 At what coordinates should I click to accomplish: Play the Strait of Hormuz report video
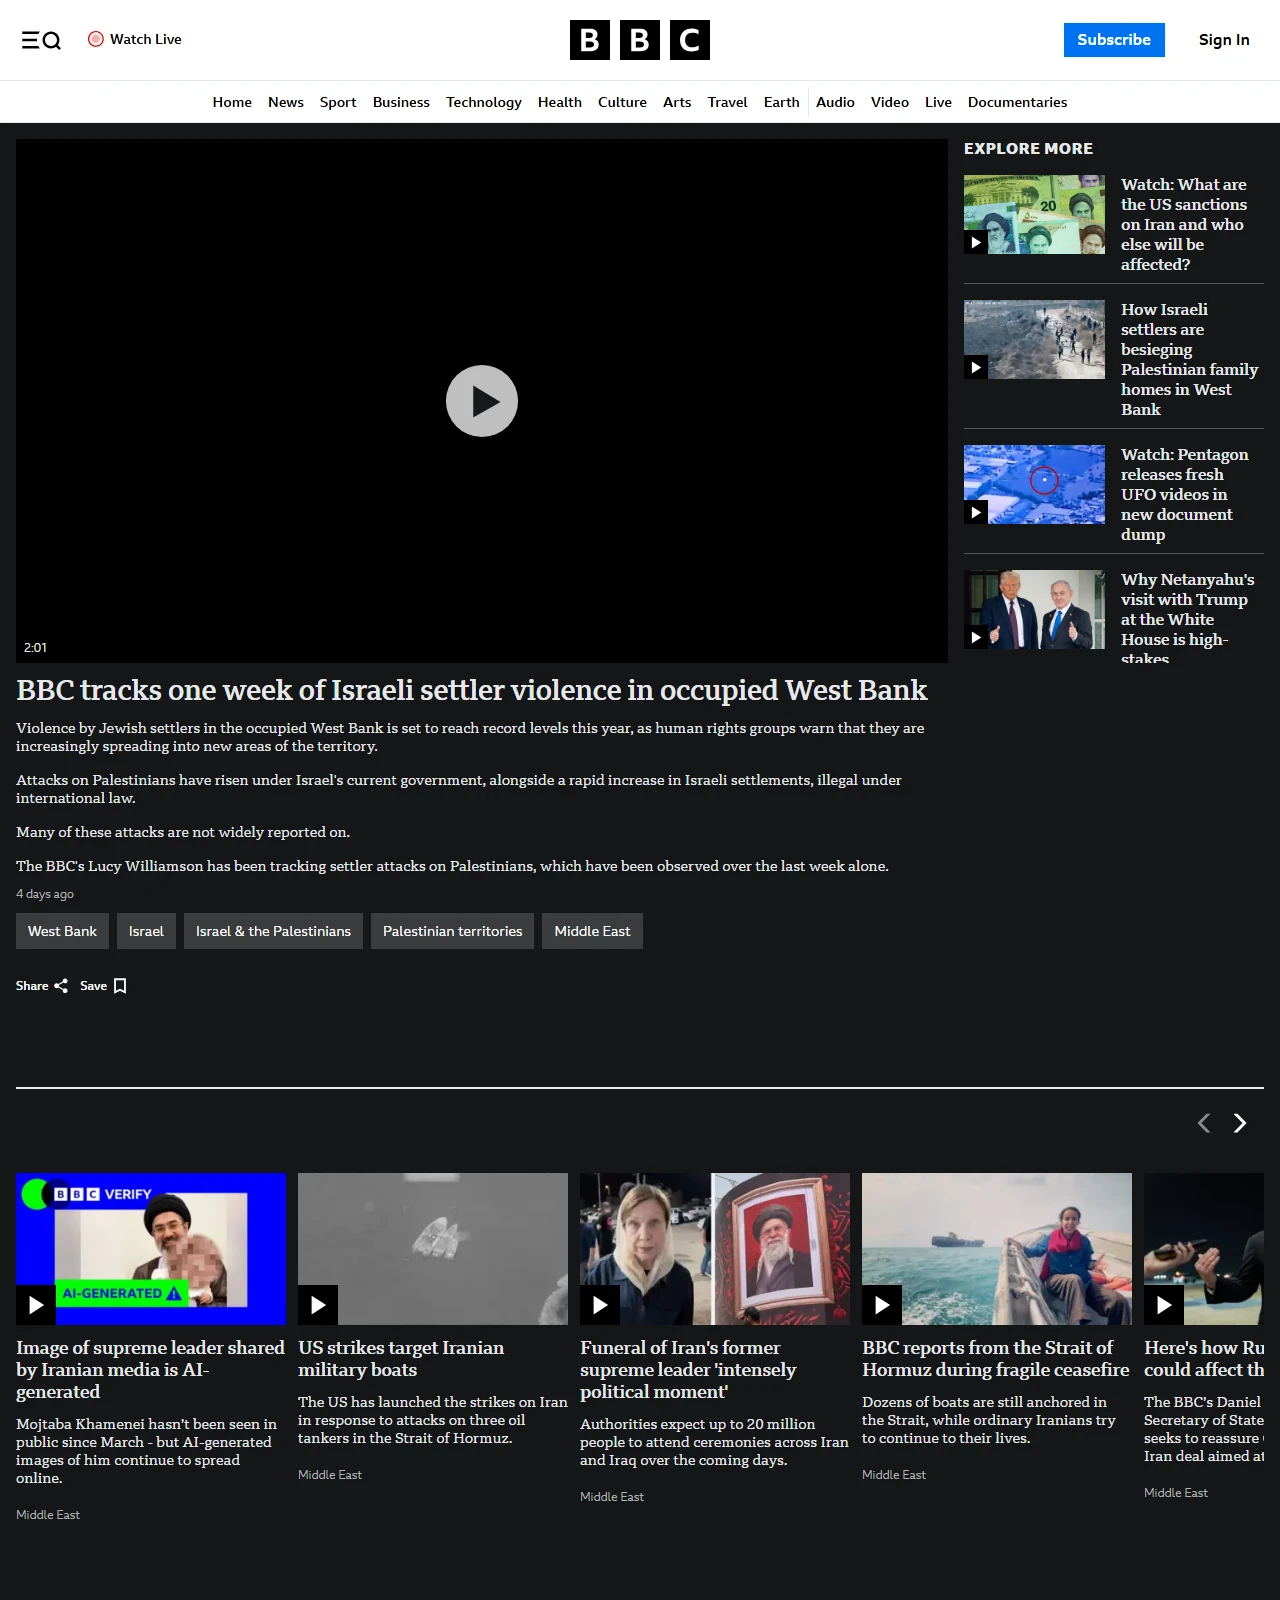pos(882,1305)
